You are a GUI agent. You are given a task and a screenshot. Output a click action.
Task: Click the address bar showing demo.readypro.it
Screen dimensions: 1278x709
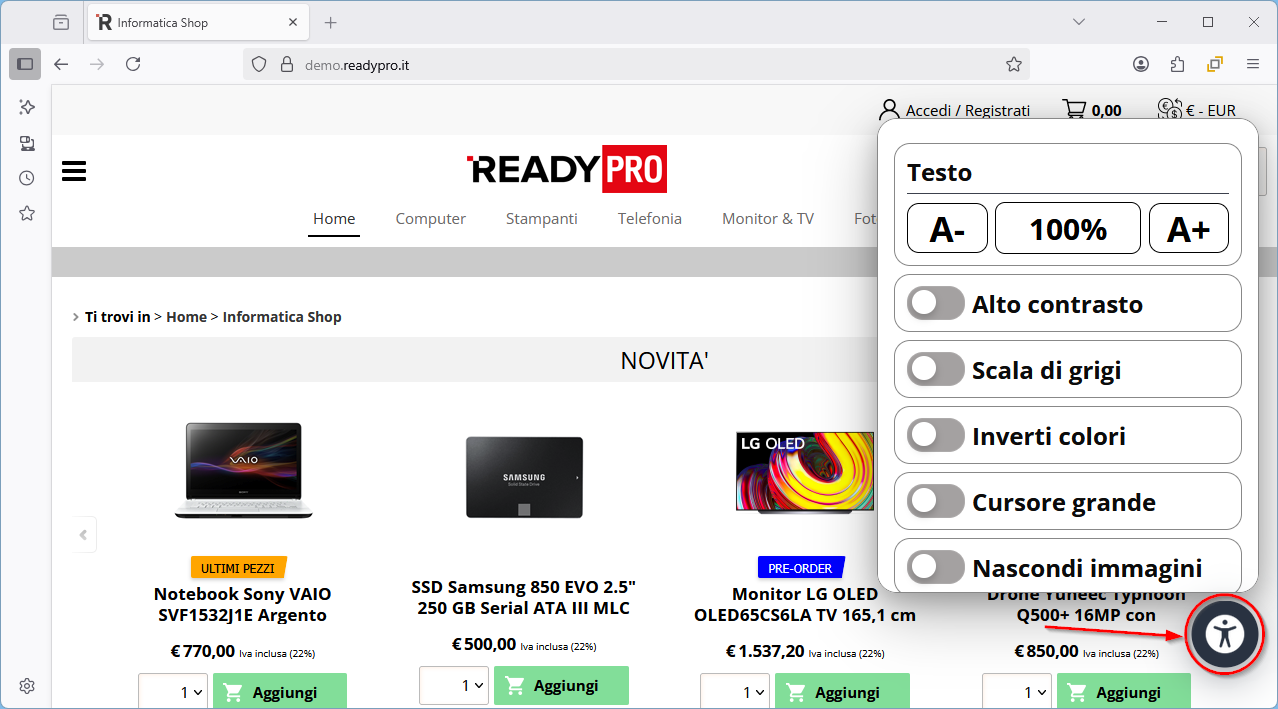tap(636, 64)
